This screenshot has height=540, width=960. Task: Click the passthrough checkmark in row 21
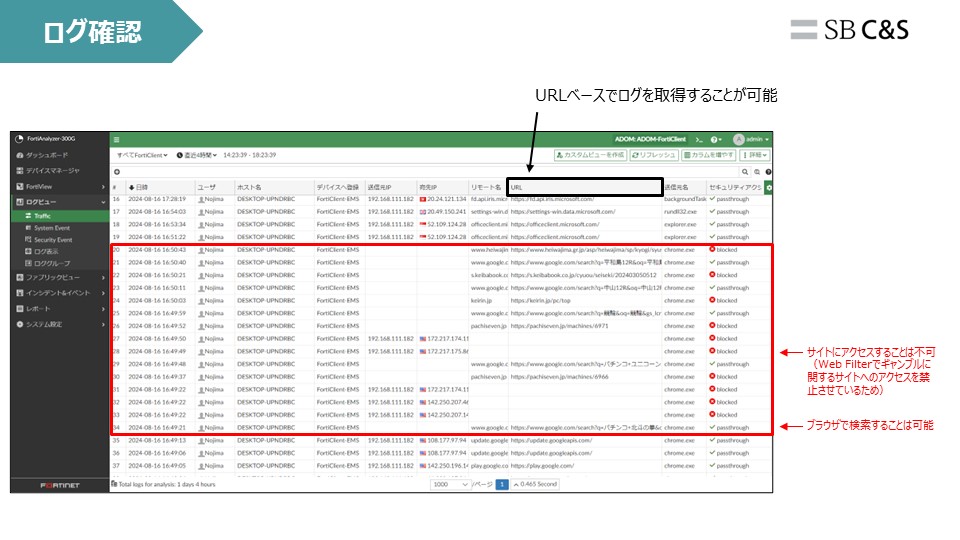coord(712,262)
